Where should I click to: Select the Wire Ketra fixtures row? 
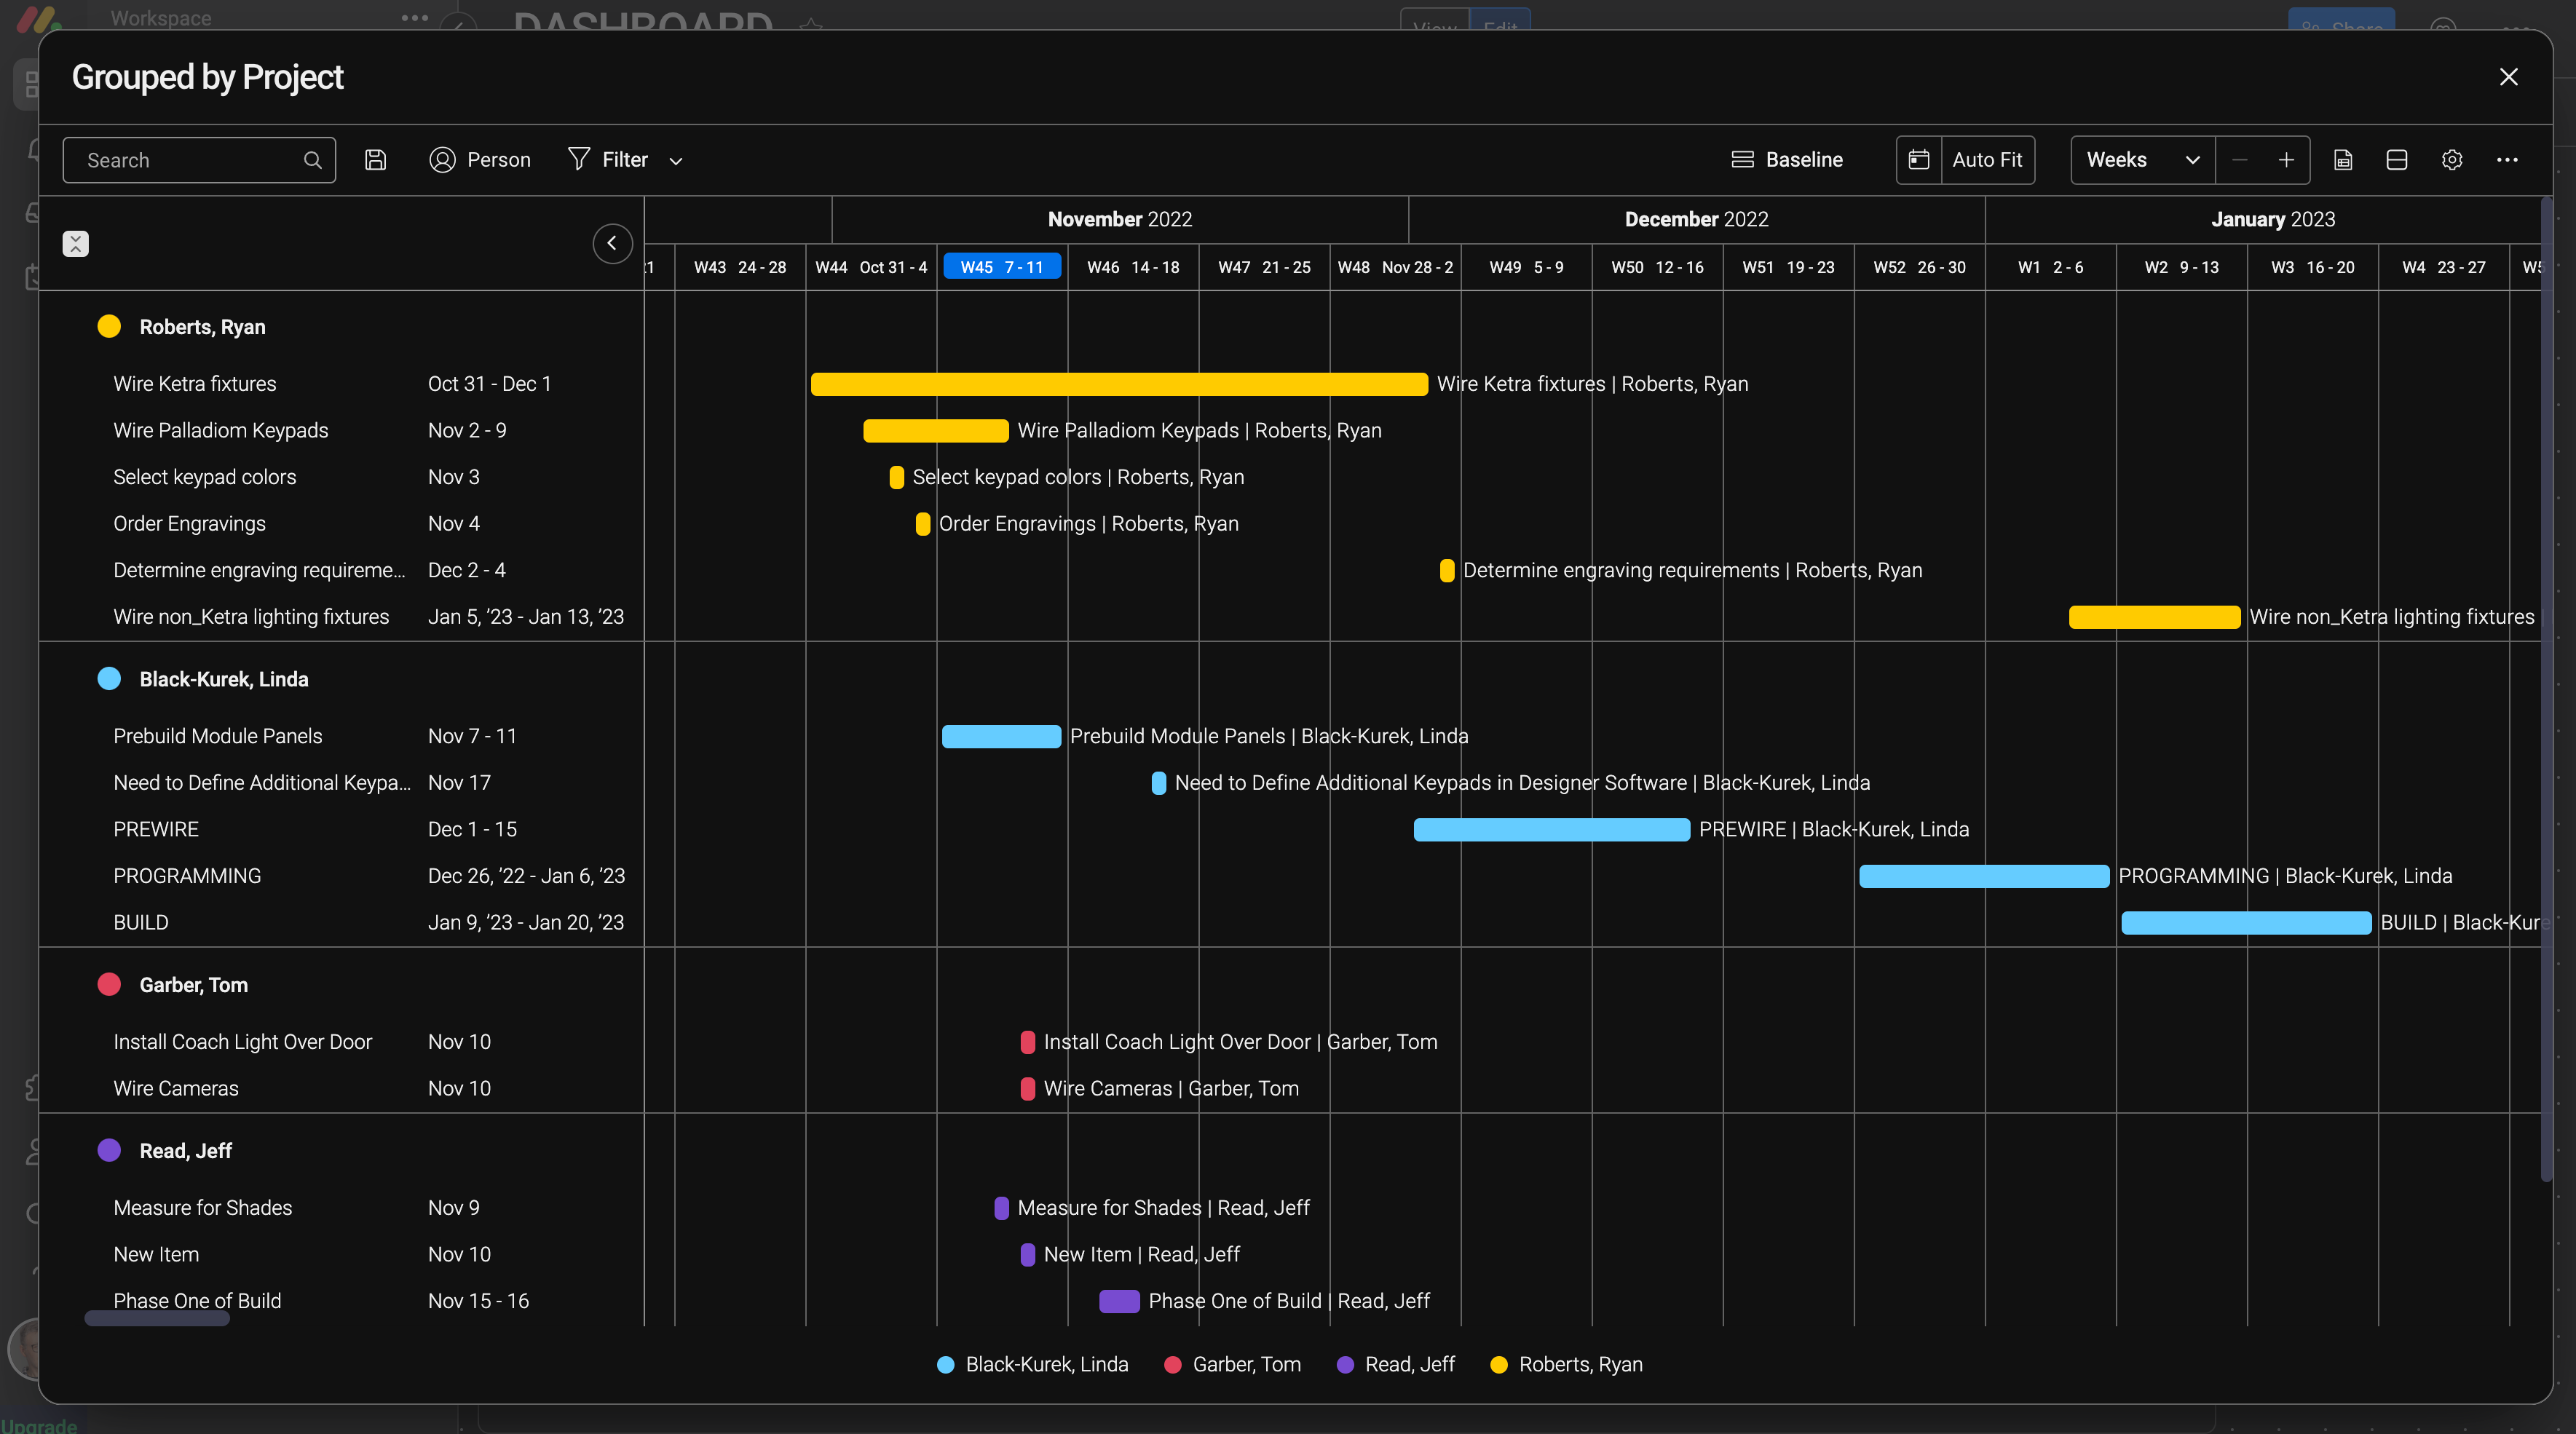(x=340, y=384)
